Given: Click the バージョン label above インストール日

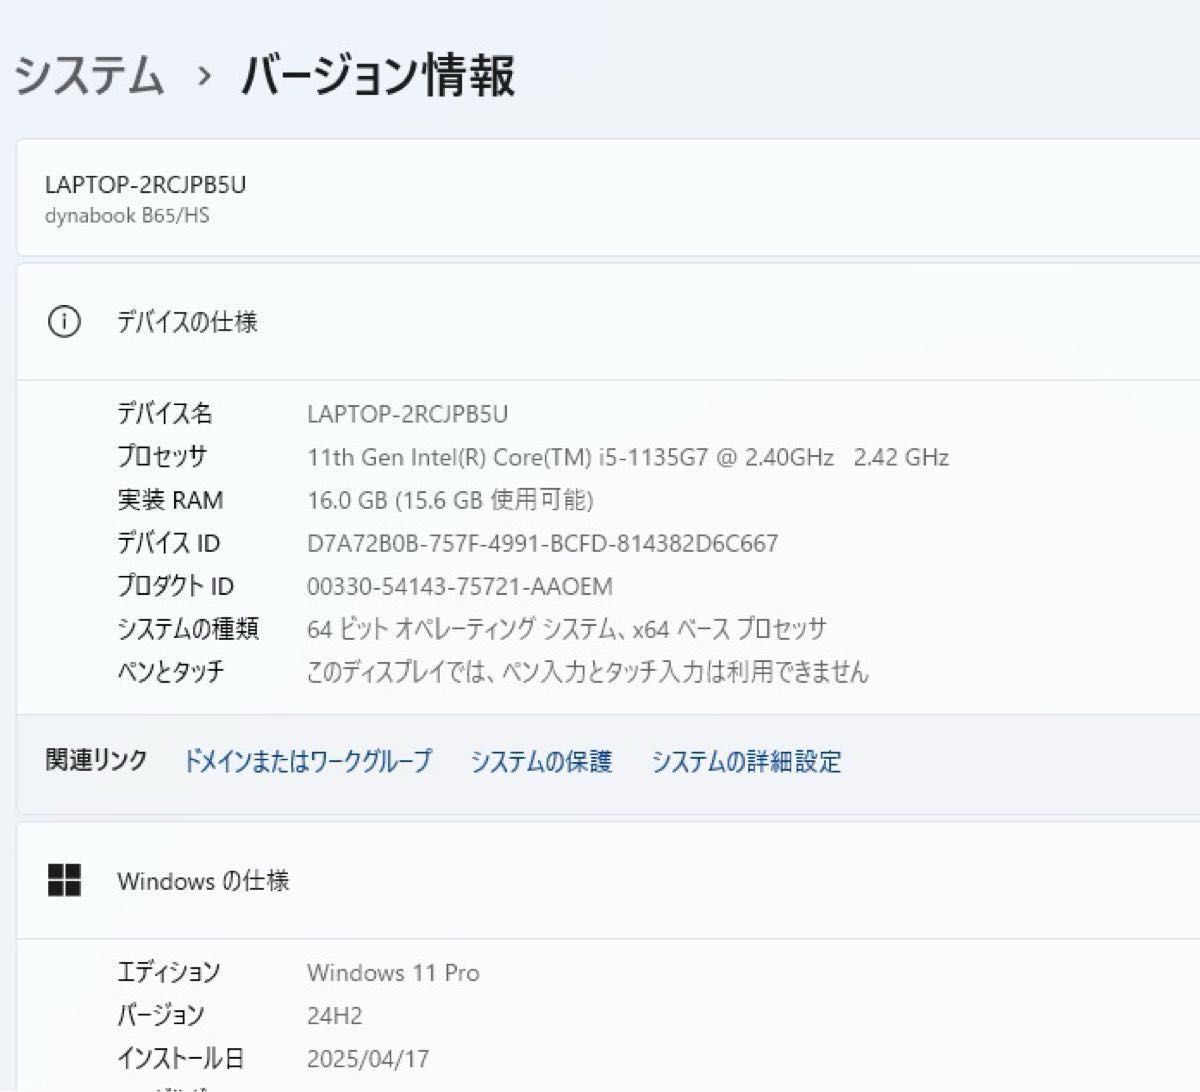Looking at the screenshot, I should pyautogui.click(x=160, y=1014).
